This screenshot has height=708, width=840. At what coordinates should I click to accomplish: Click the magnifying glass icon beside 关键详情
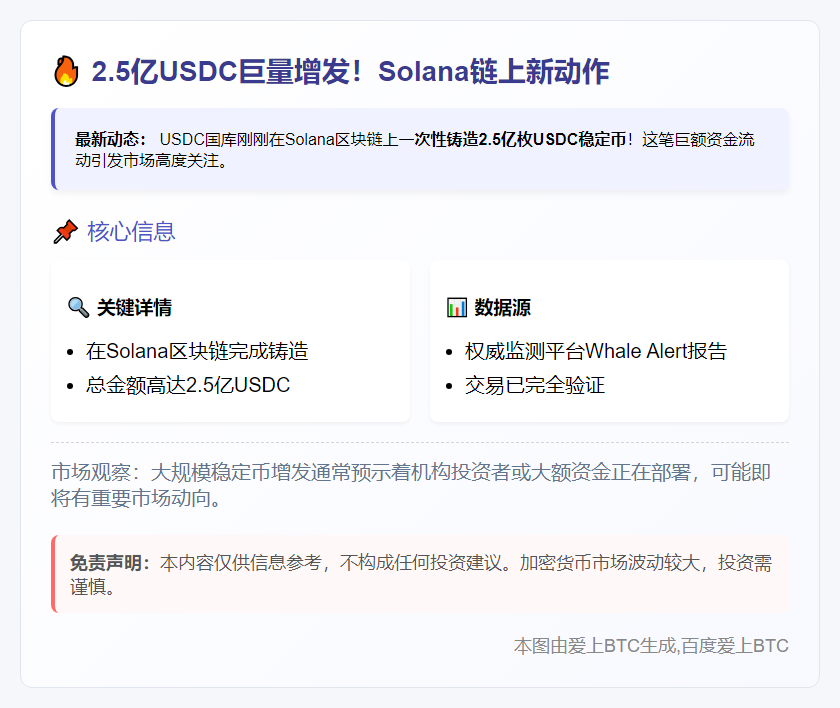pyautogui.click(x=78, y=307)
